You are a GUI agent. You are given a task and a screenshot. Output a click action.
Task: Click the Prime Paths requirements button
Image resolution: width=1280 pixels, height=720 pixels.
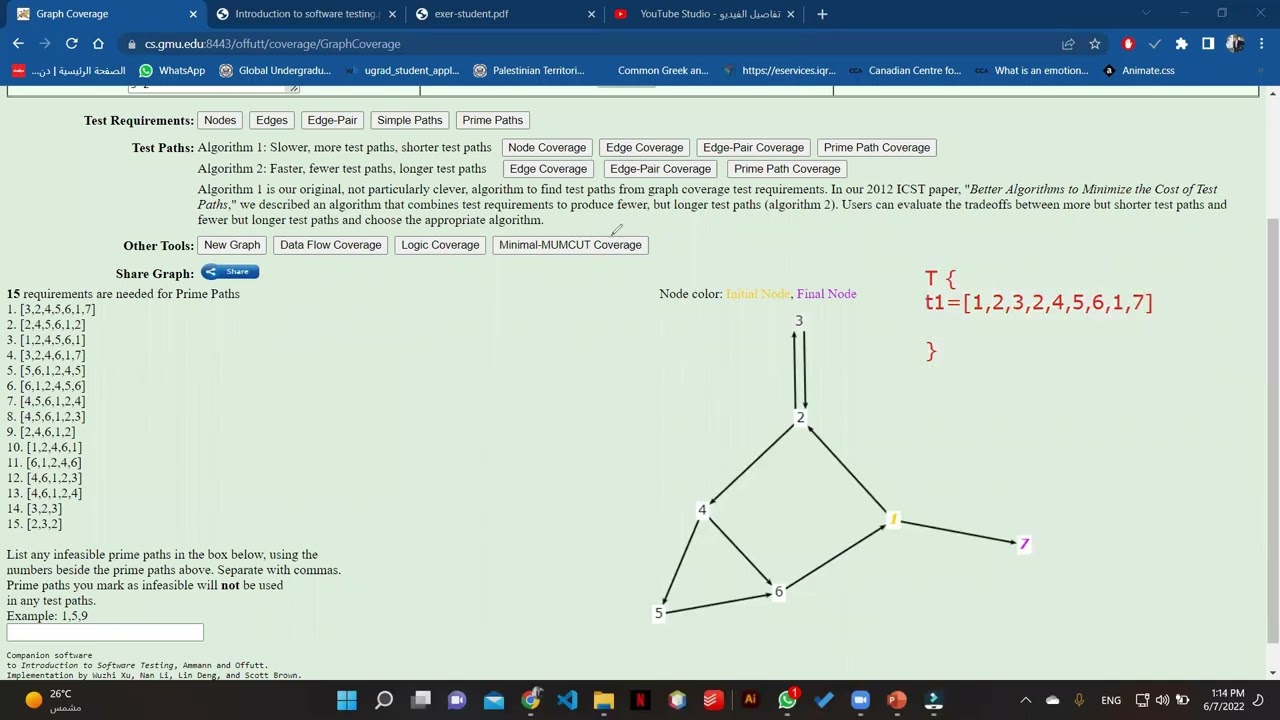[492, 120]
